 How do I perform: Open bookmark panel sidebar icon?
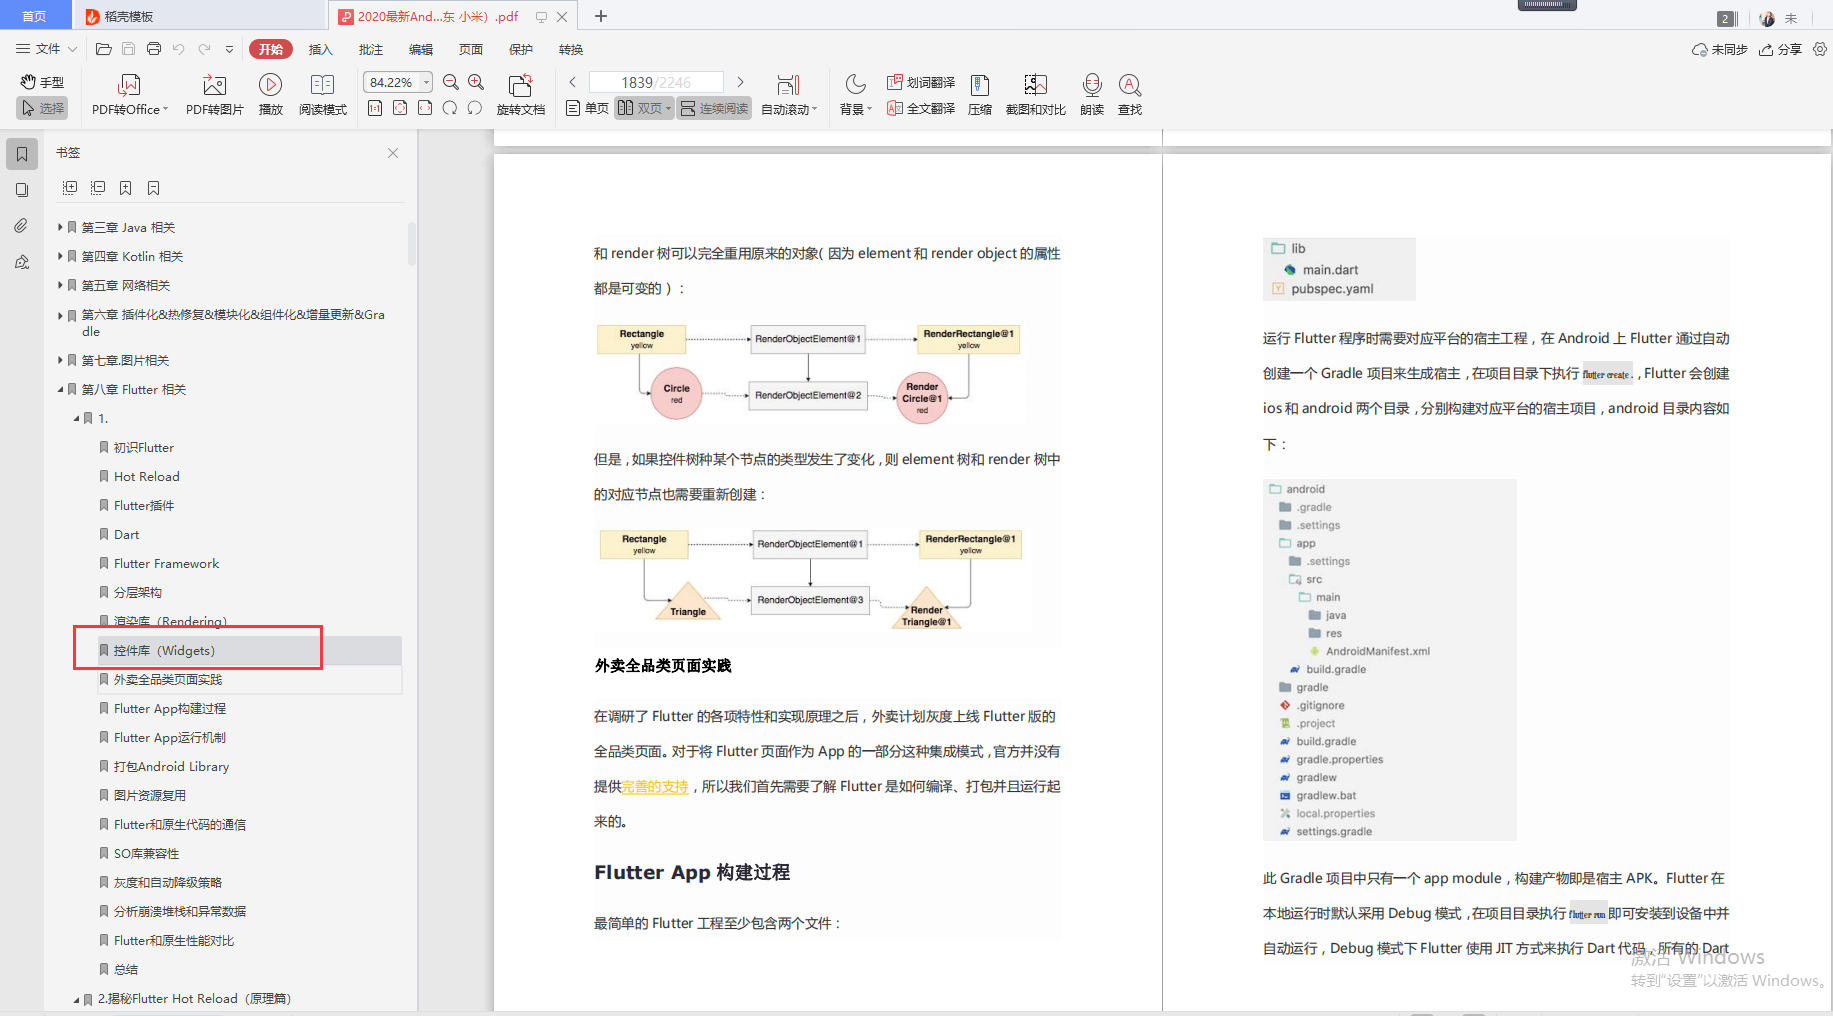22,154
